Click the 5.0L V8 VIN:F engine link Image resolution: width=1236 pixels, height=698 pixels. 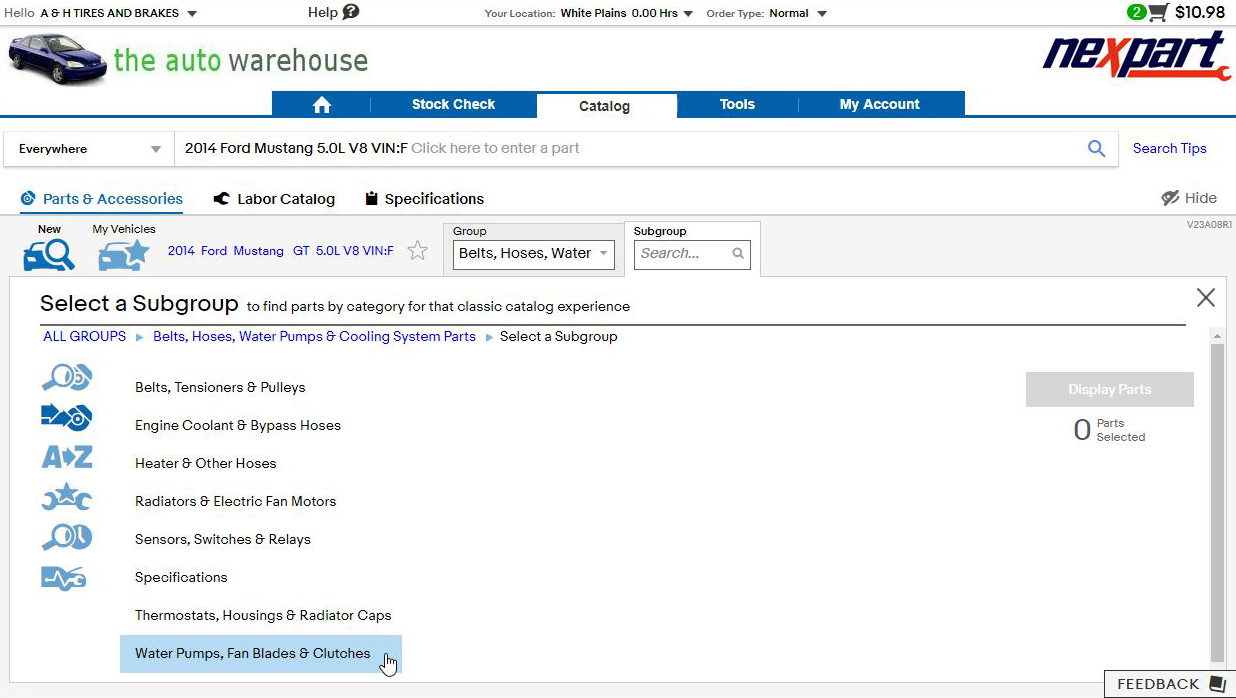[355, 251]
